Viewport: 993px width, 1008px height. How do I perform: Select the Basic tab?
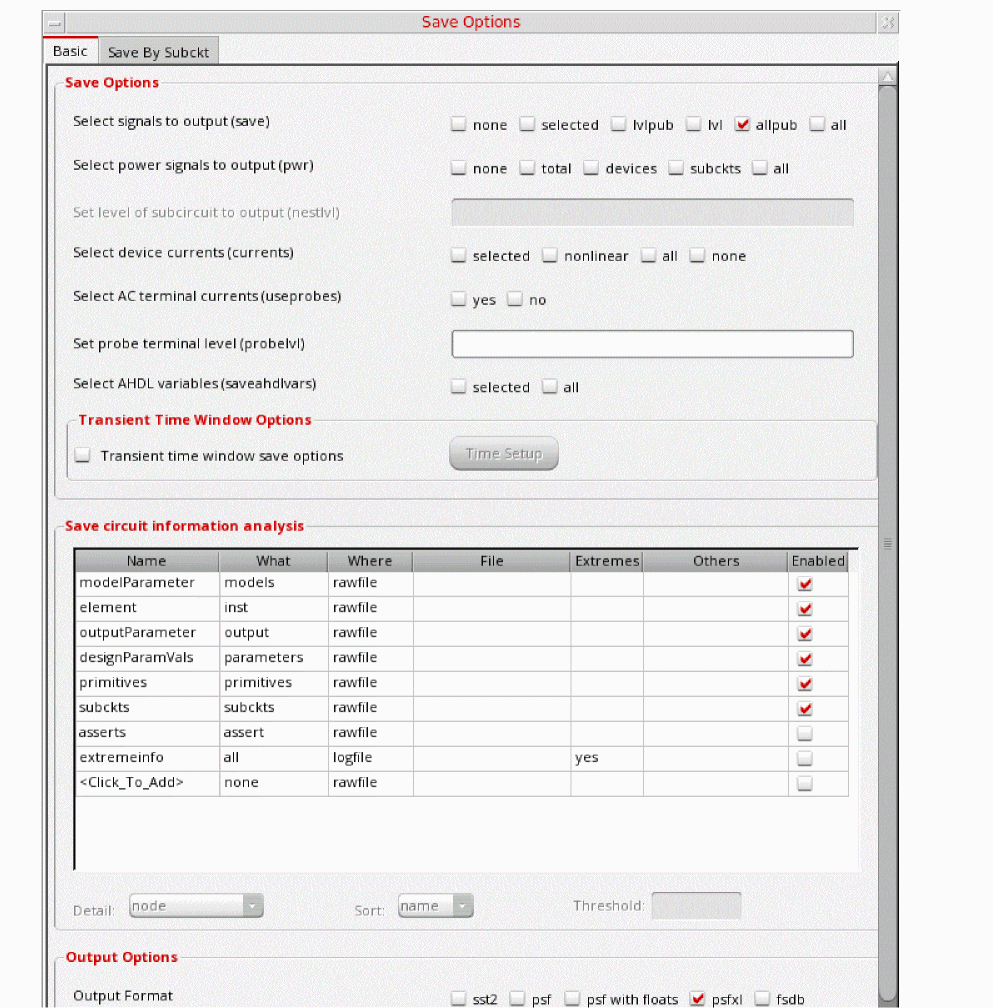[70, 51]
